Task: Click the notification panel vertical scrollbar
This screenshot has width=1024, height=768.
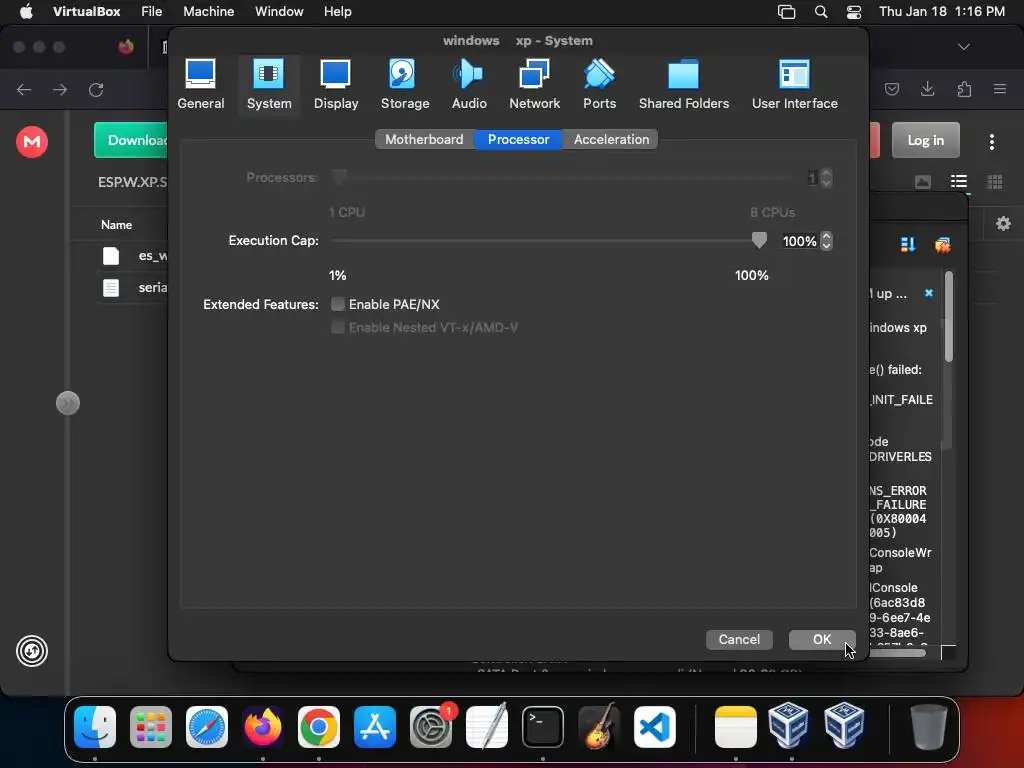Action: (948, 317)
